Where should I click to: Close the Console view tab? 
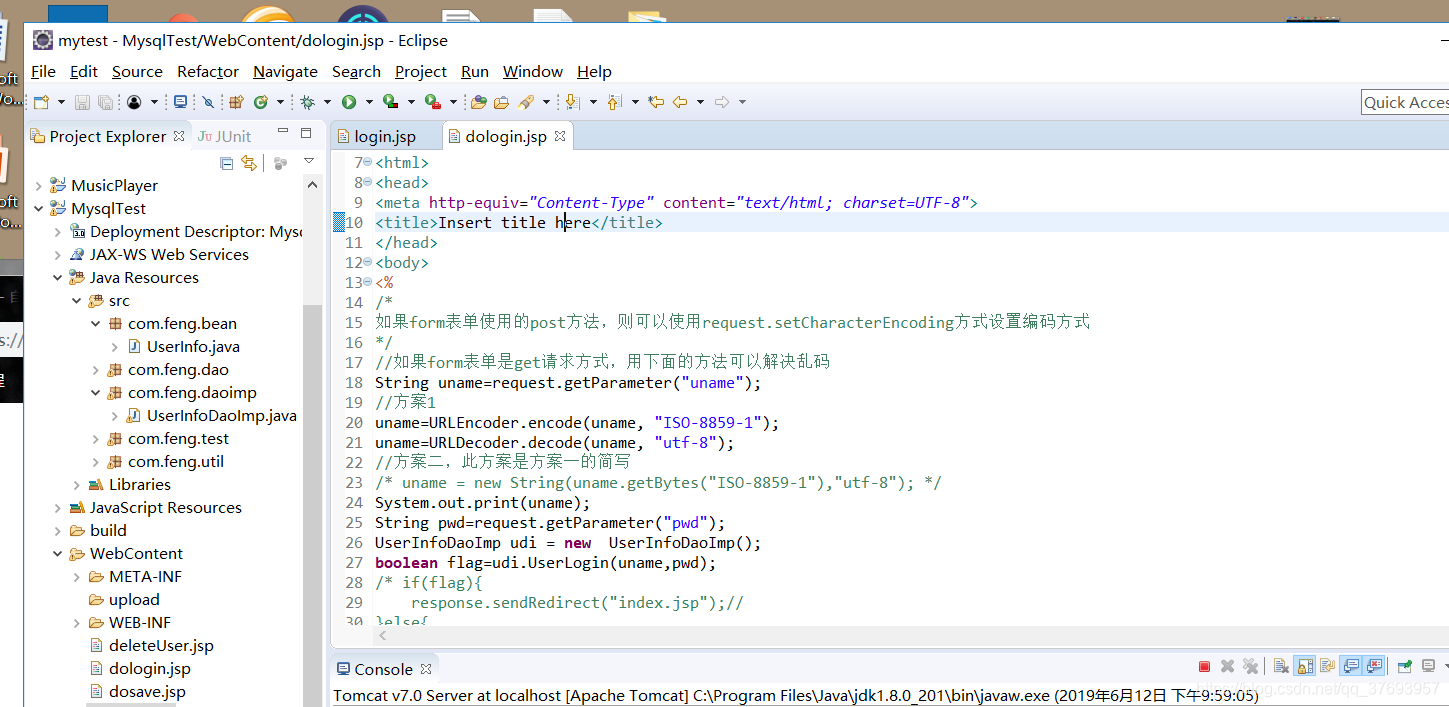point(426,669)
